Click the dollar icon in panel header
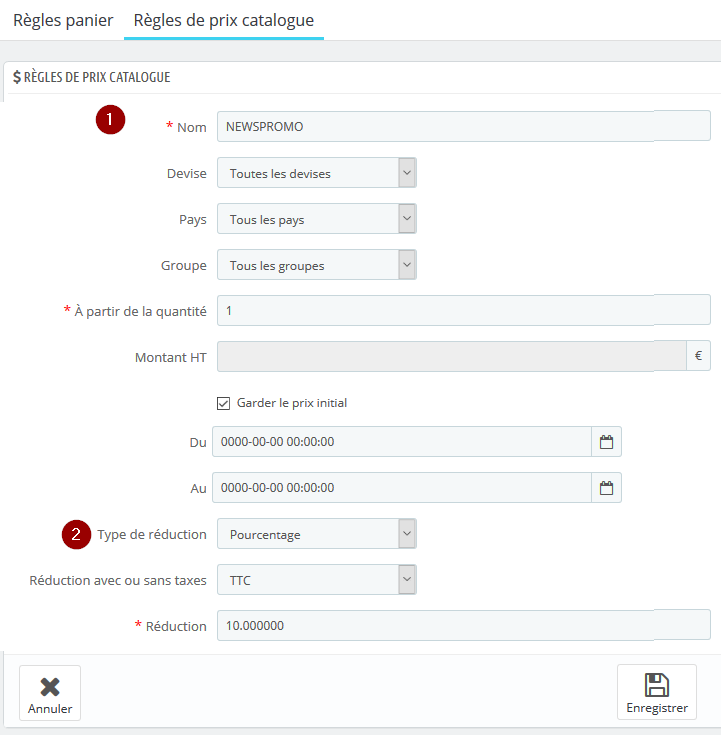Screen dimensions: 721x735 tap(17, 77)
